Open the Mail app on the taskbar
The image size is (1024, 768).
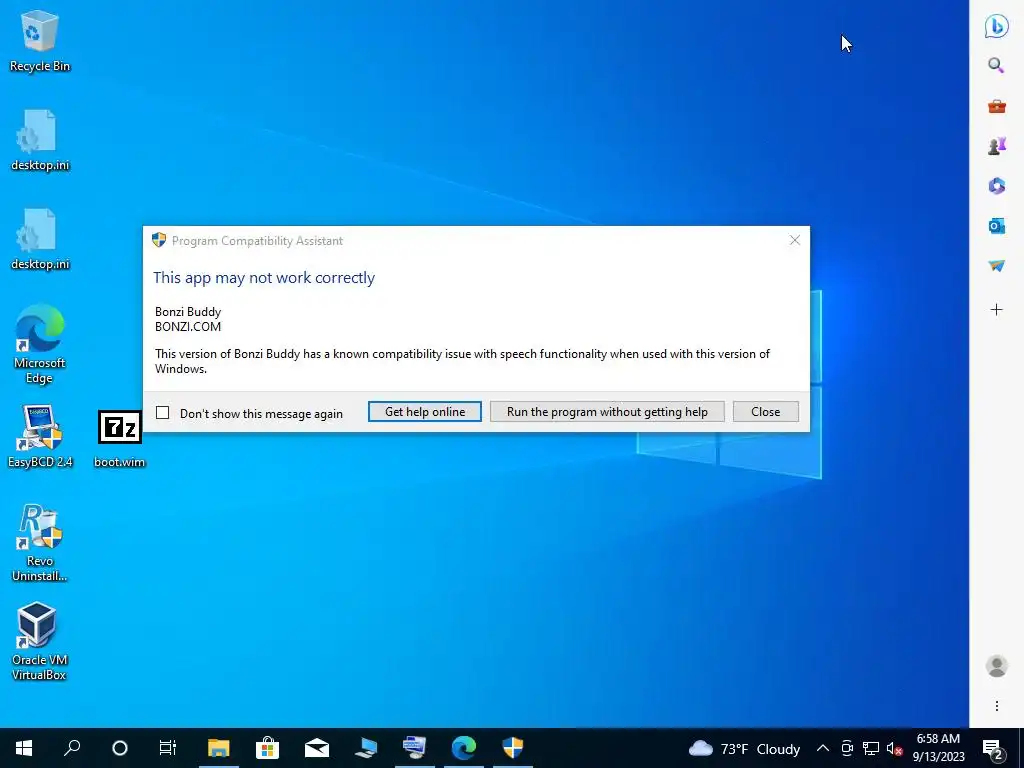pyautogui.click(x=317, y=748)
